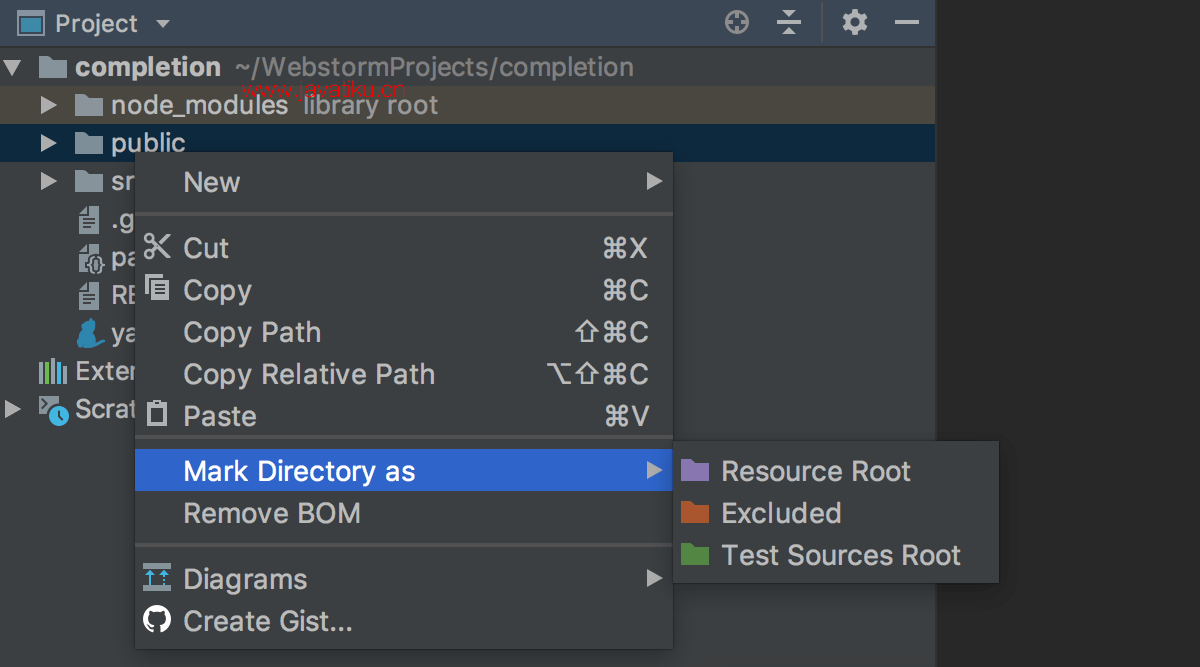Image resolution: width=1200 pixels, height=667 pixels.
Task: Click the node_modules folder icon
Action: (89, 105)
